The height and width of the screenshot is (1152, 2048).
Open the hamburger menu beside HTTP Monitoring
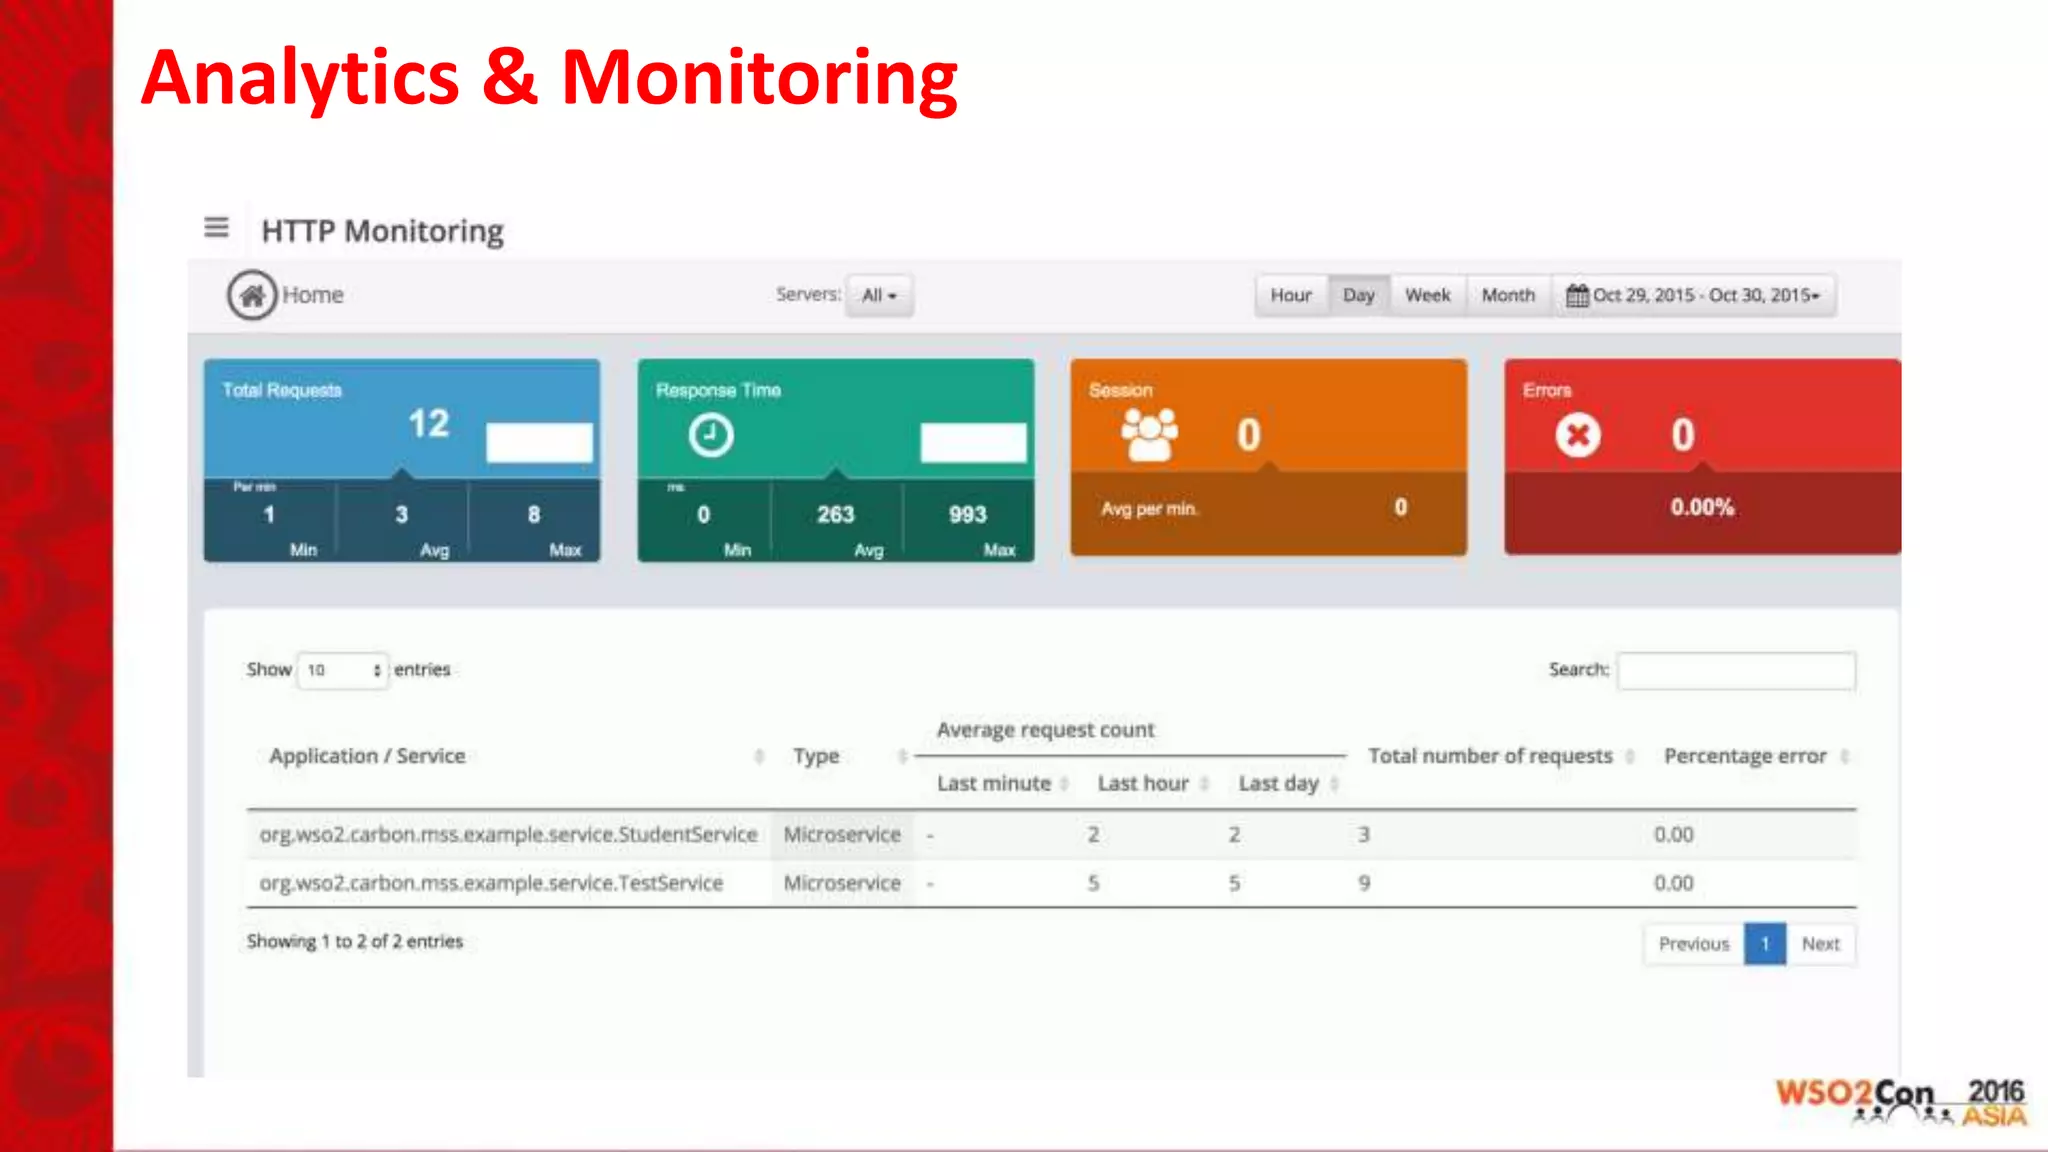(216, 228)
